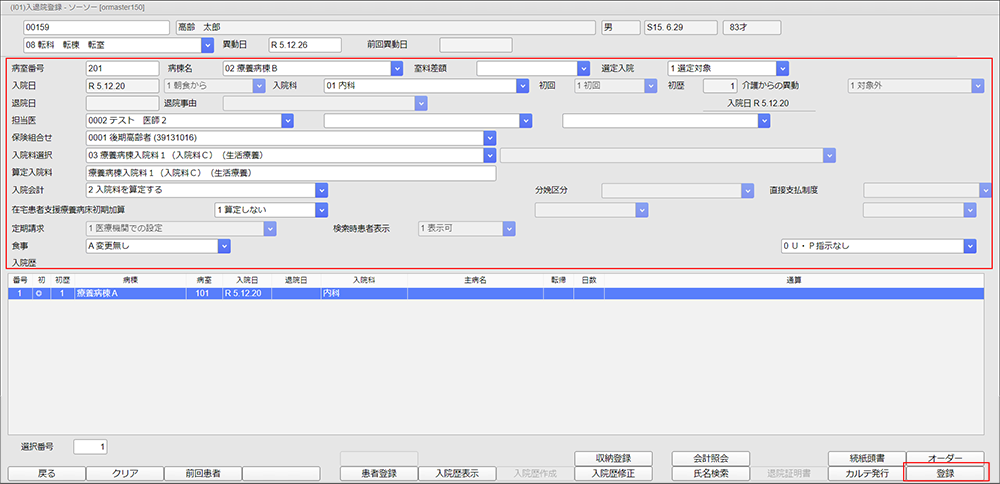Click the 入院歴修正 button
Image resolution: width=1000 pixels, height=484 pixels.
pos(614,473)
